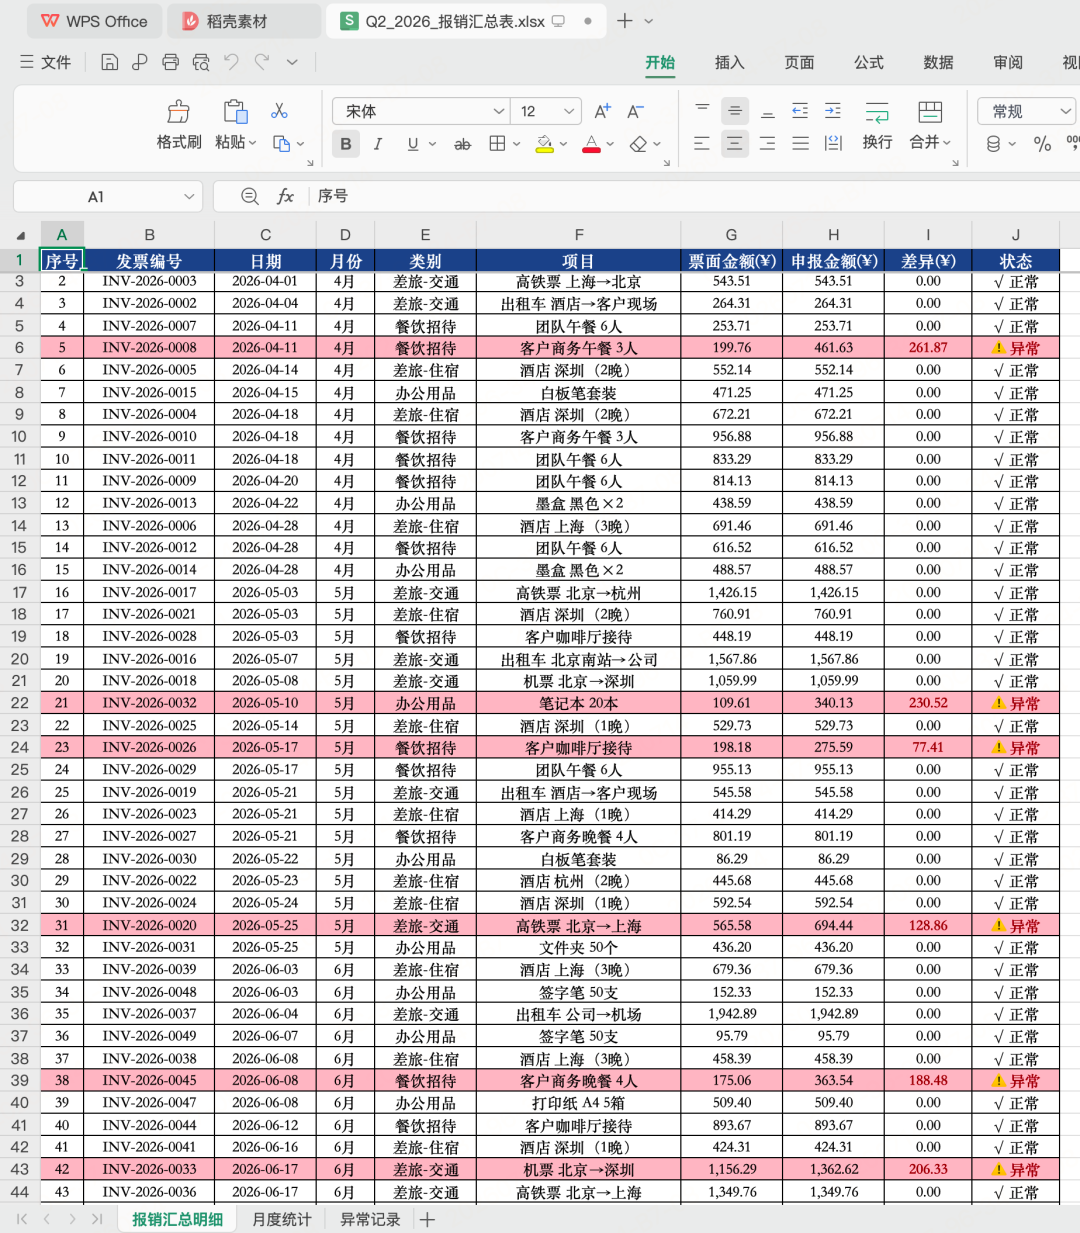Open Print Preview from quick access toolbar
The image size is (1080, 1233).
[x=201, y=62]
